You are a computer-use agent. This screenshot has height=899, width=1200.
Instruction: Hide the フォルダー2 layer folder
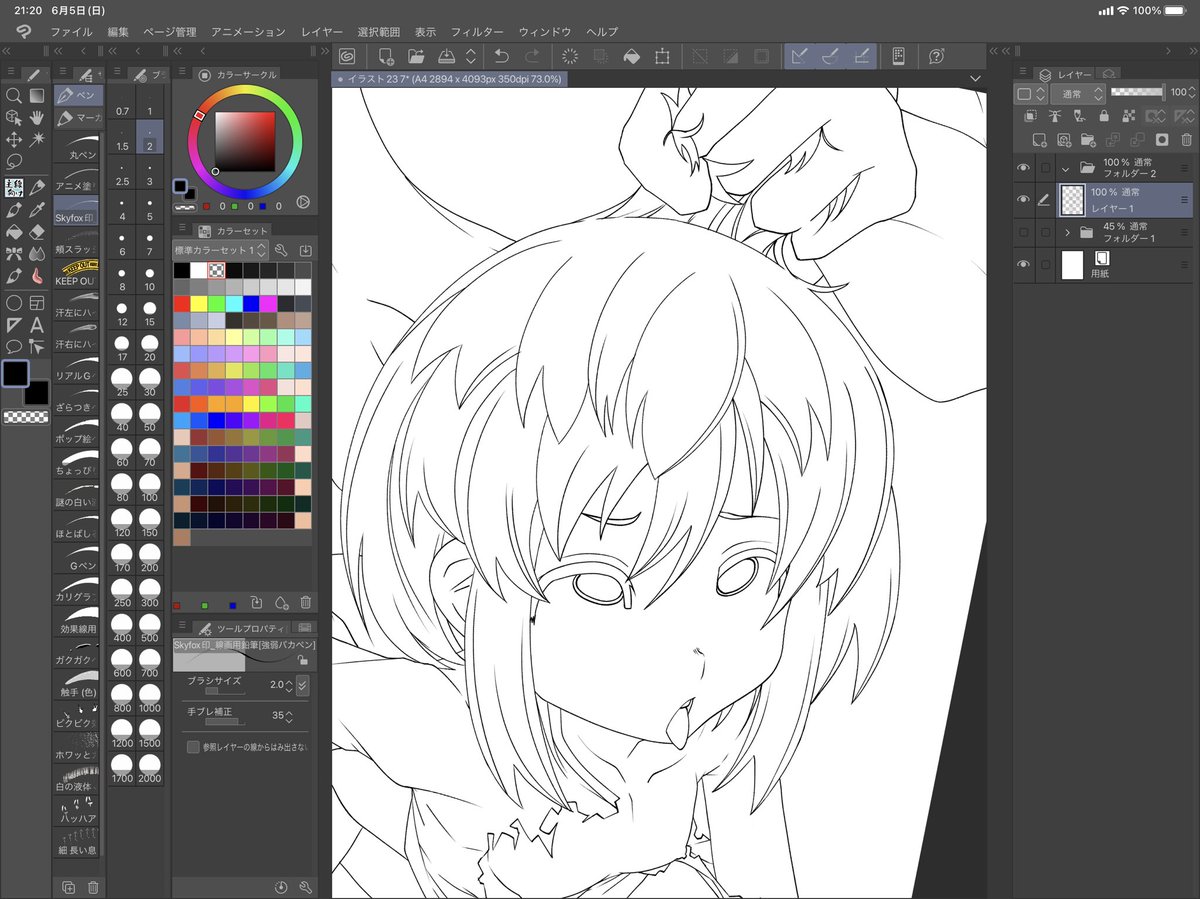[x=1024, y=167]
